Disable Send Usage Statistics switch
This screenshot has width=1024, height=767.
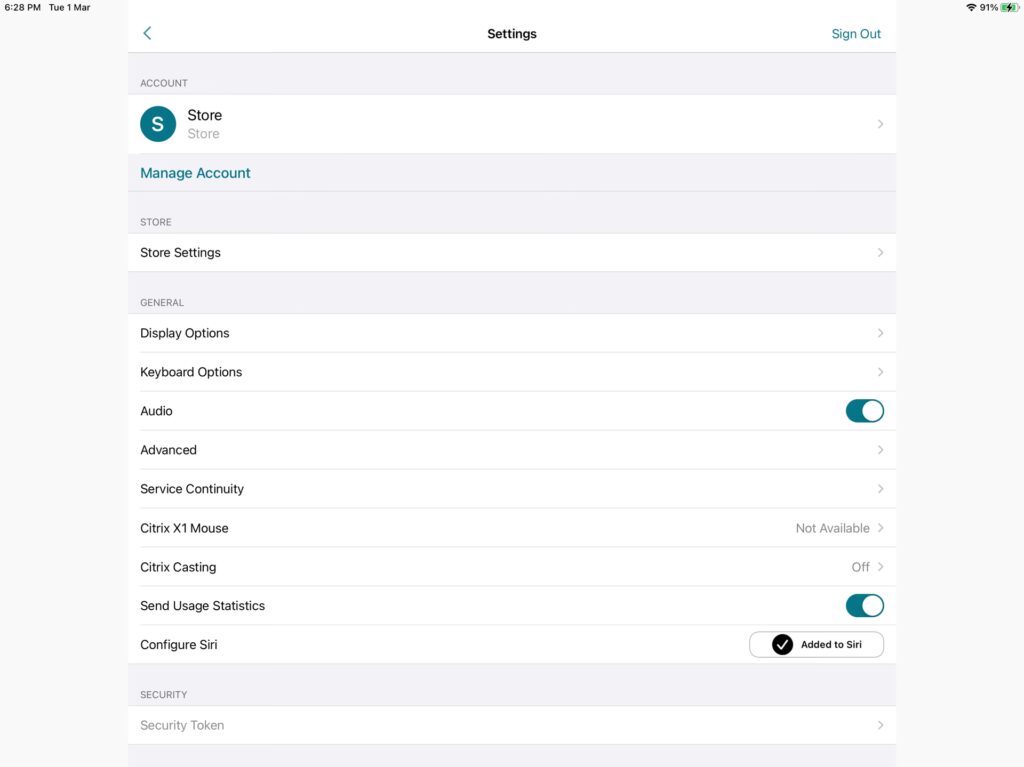[x=864, y=606]
